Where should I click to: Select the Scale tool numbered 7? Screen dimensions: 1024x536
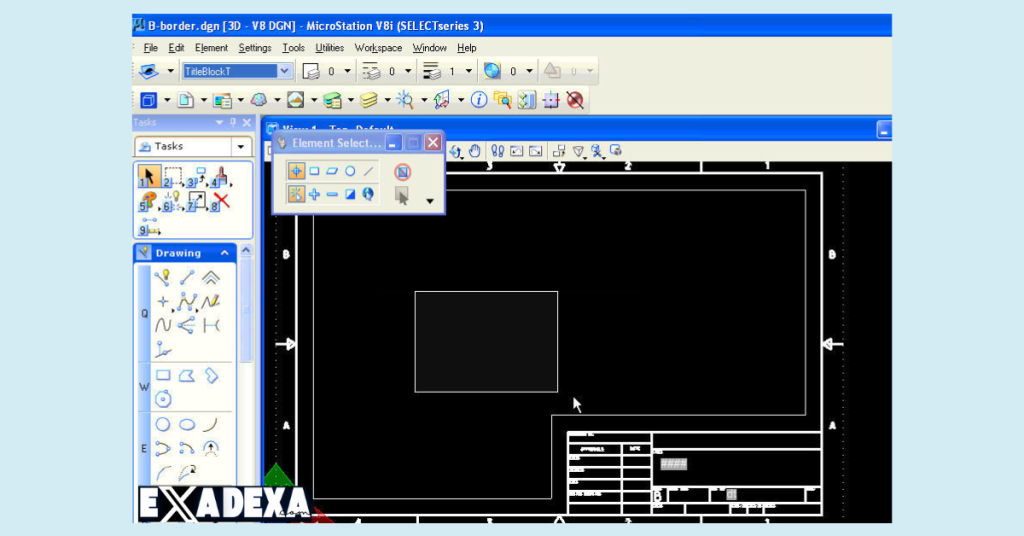197,200
